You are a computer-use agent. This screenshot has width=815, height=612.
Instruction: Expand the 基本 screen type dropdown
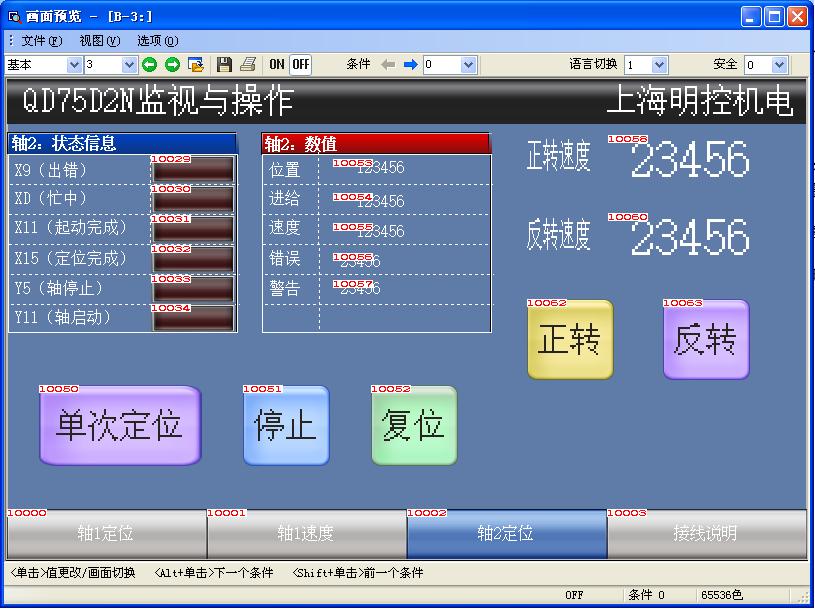click(x=73, y=65)
